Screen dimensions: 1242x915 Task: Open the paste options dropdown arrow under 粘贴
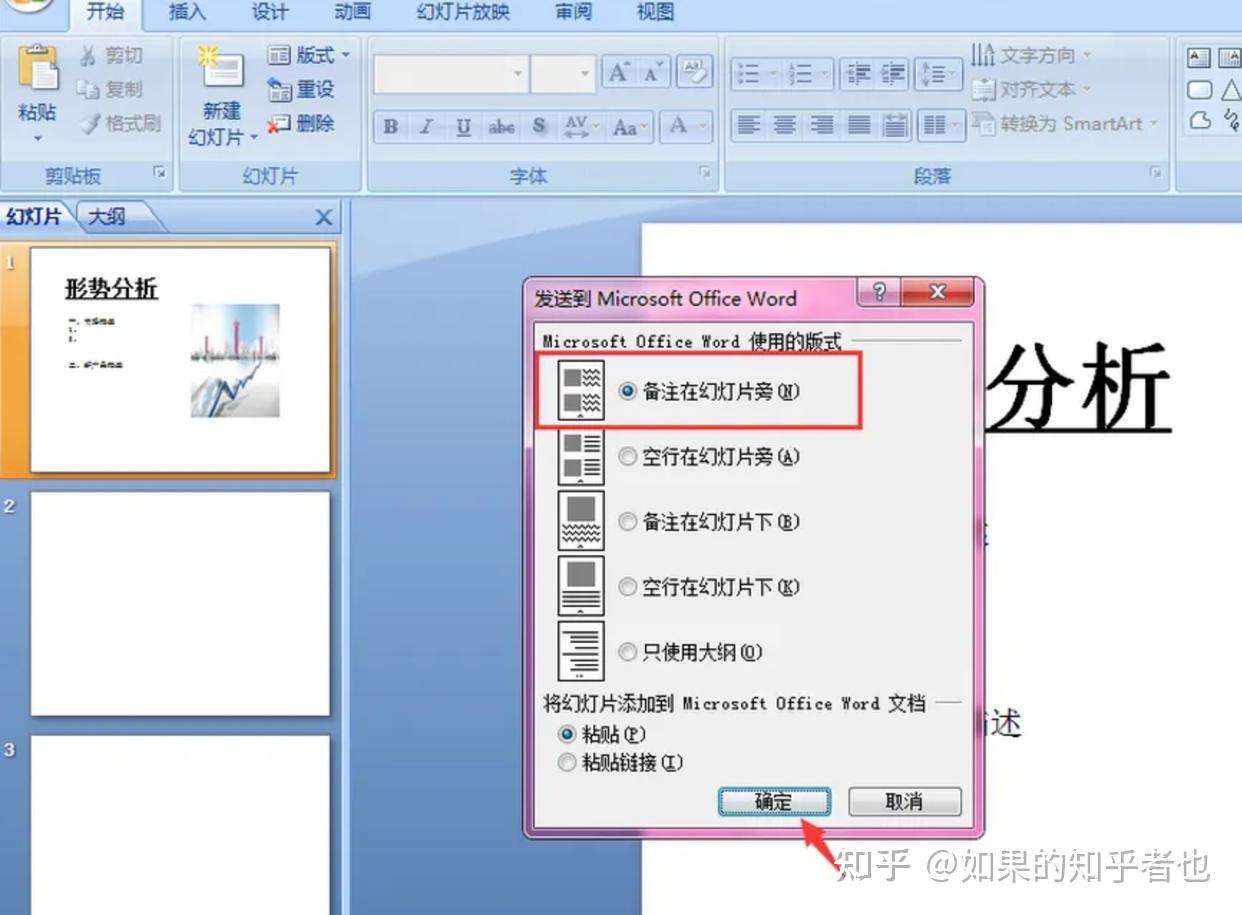coord(38,137)
